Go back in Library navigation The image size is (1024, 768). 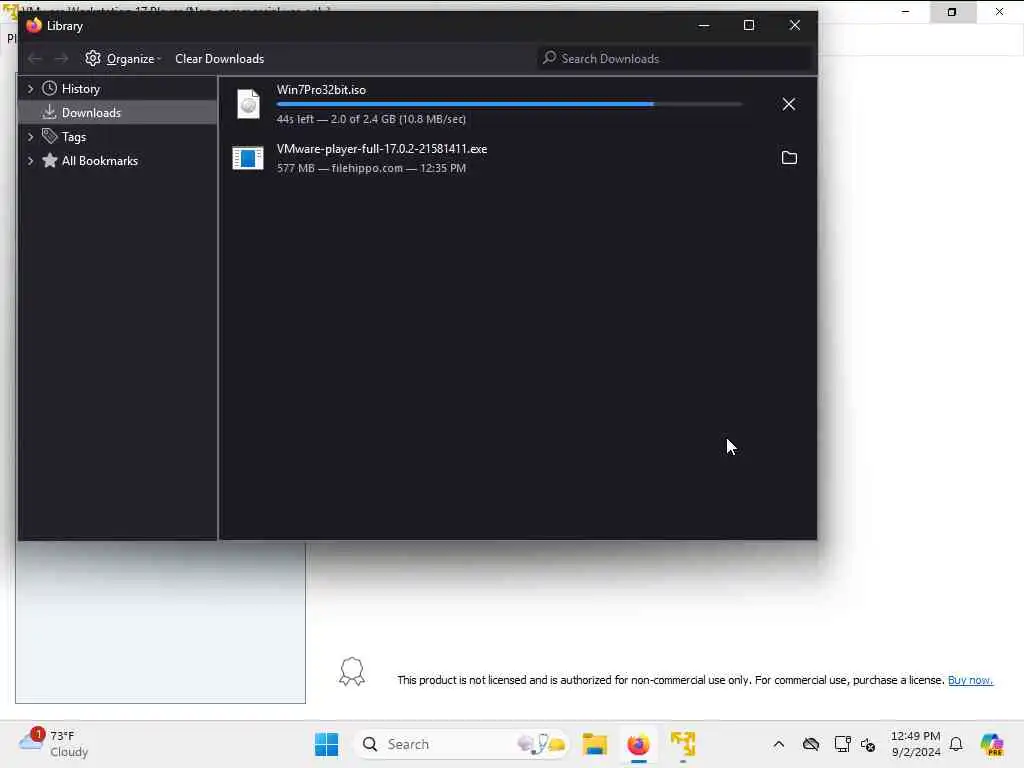pyautogui.click(x=35, y=59)
